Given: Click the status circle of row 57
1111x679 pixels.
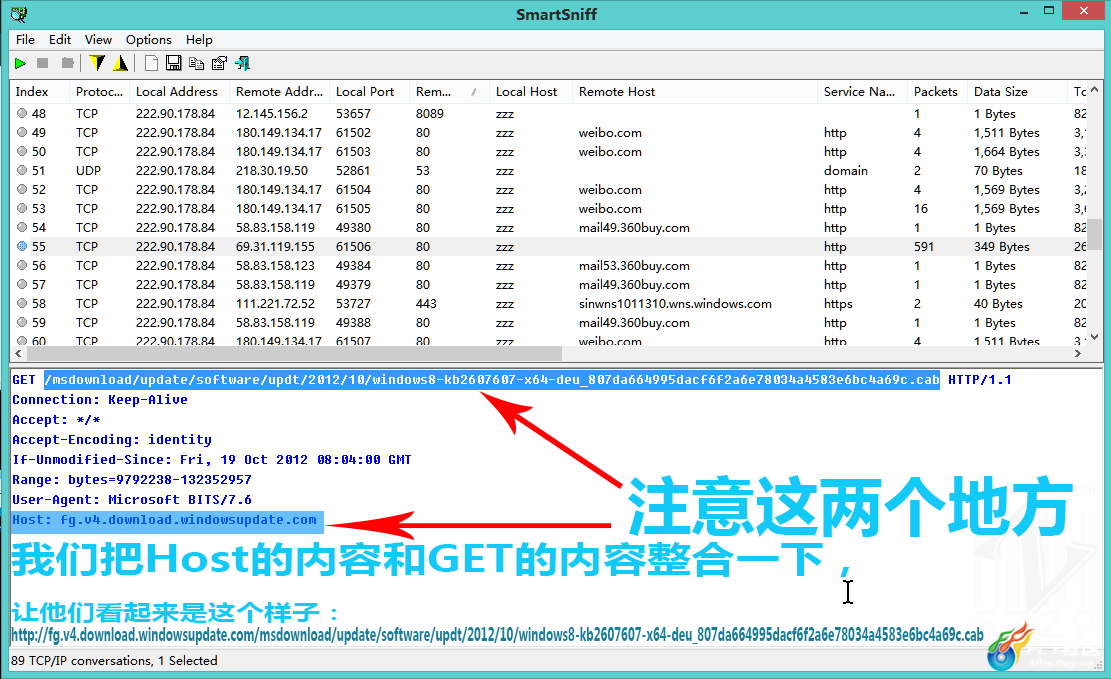Looking at the screenshot, I should 22,285.
